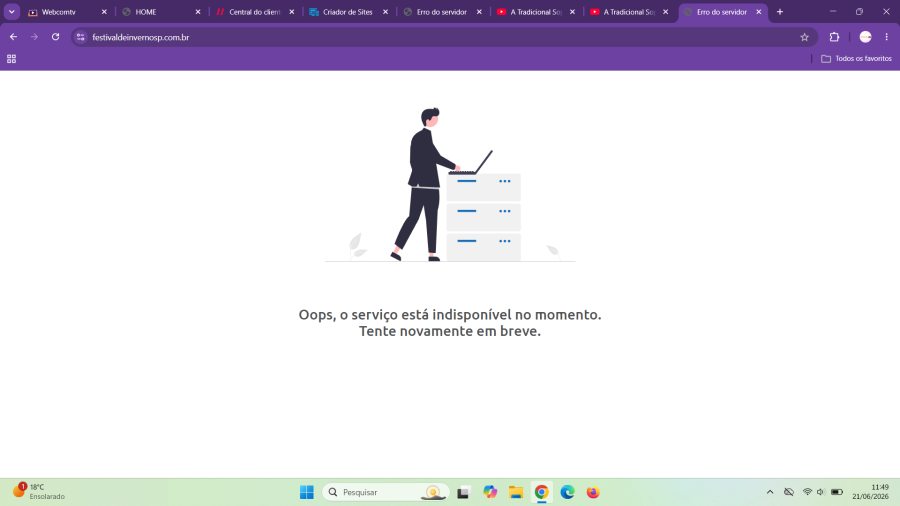Image resolution: width=900 pixels, height=506 pixels.
Task: Open a new tab with the plus button
Action: (779, 12)
